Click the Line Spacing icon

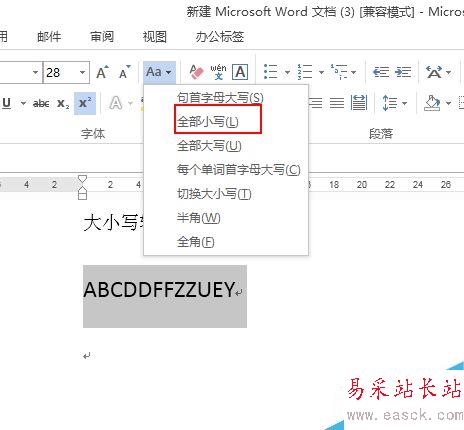tap(390, 103)
